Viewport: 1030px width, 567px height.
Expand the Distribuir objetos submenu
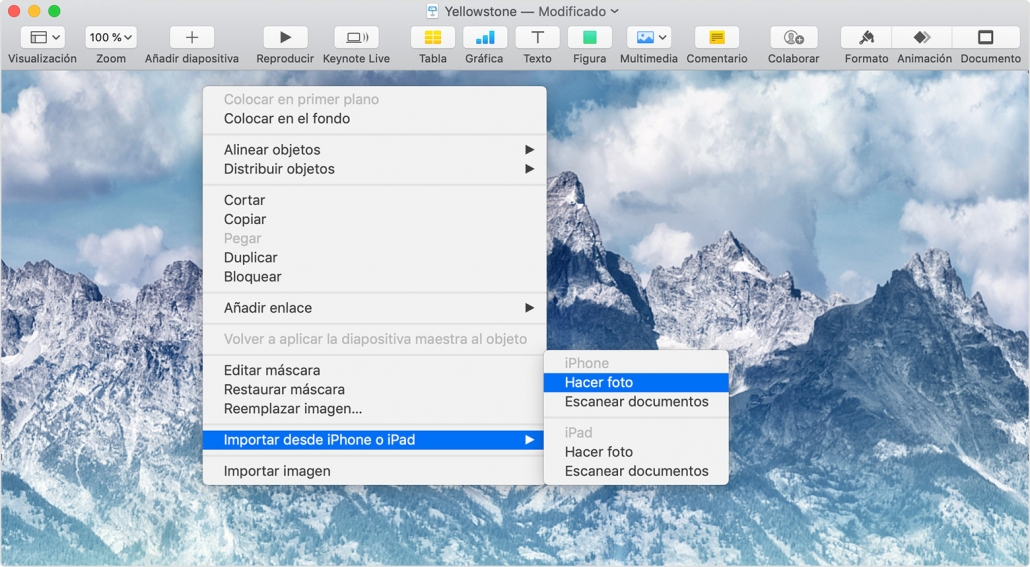tap(374, 169)
